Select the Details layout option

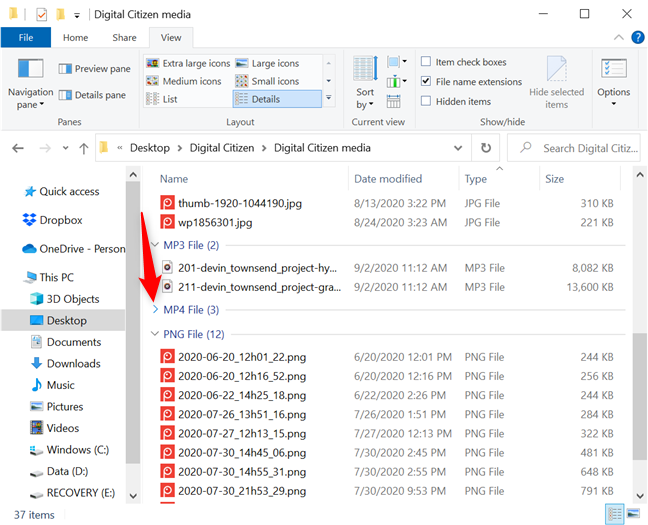click(277, 99)
